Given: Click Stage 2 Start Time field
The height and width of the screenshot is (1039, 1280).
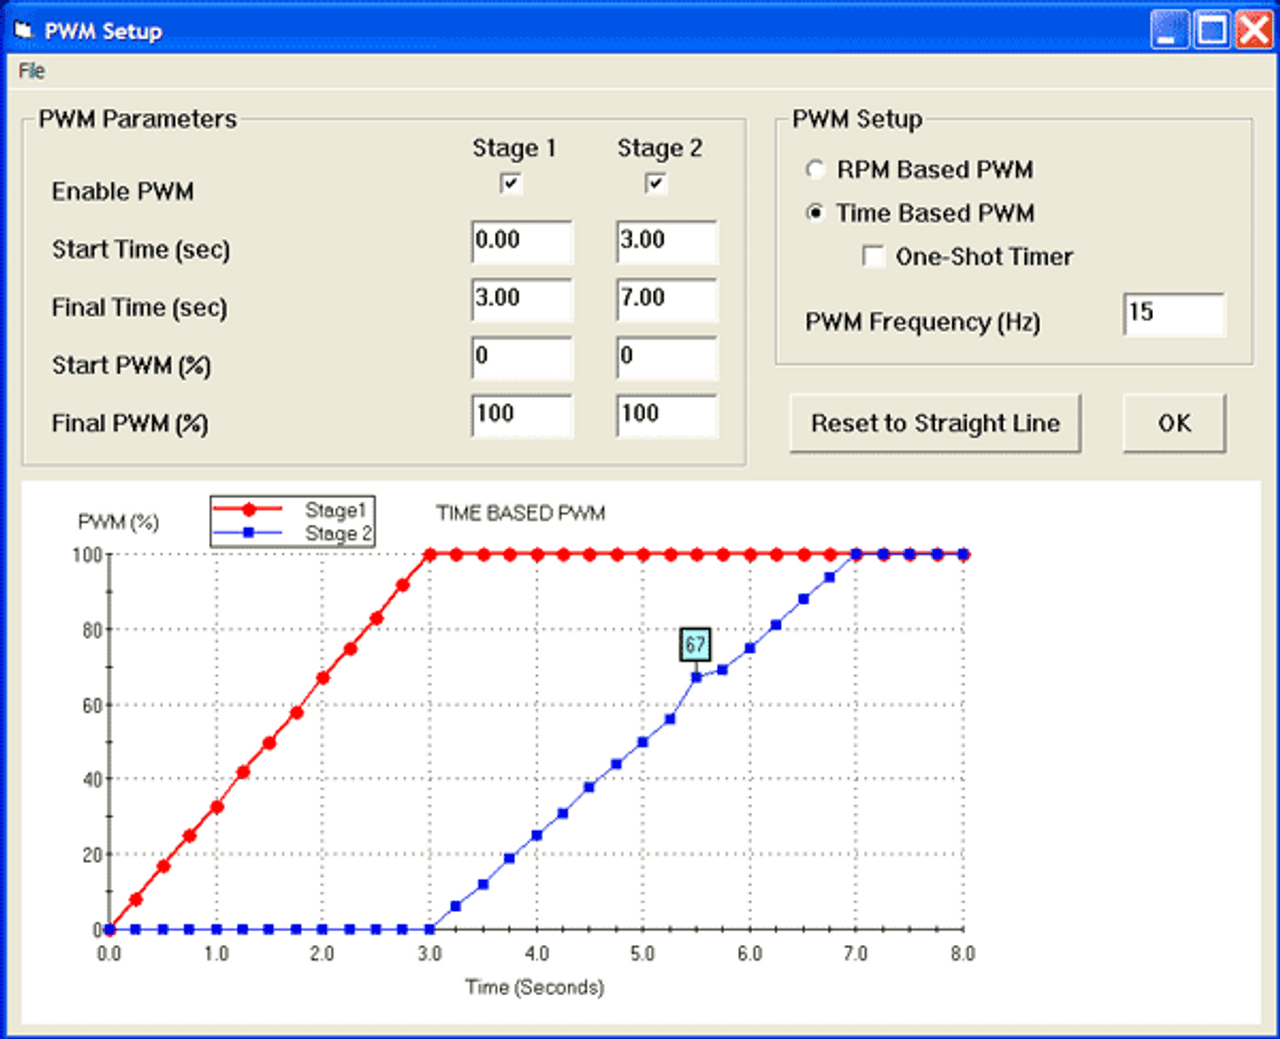Looking at the screenshot, I should pos(667,242).
